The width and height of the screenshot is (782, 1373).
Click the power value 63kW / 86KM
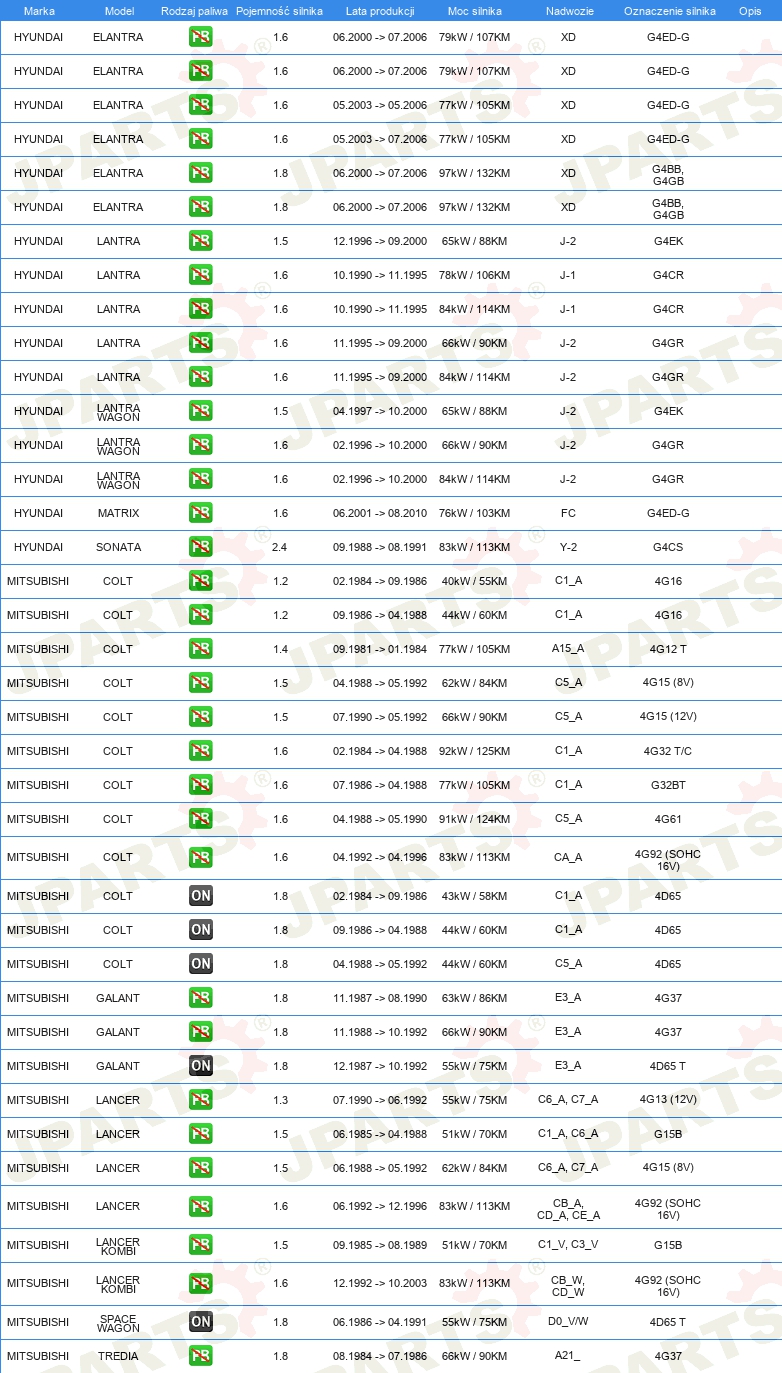[x=474, y=998]
